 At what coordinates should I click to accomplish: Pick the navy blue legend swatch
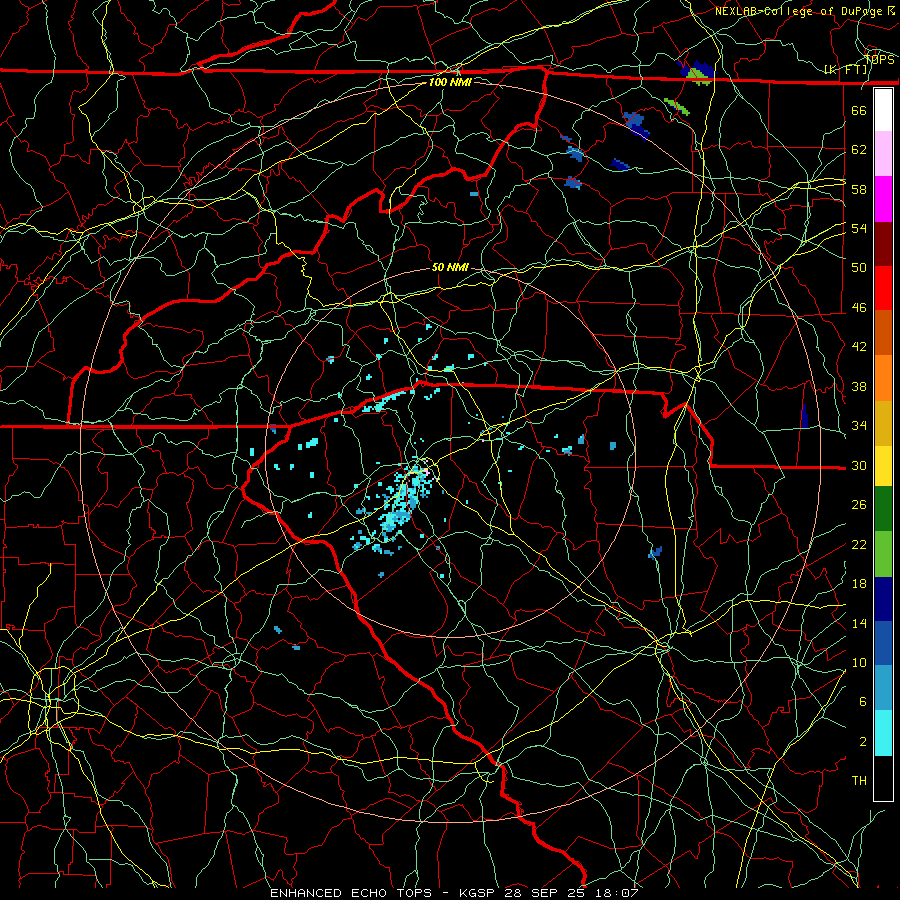[883, 599]
